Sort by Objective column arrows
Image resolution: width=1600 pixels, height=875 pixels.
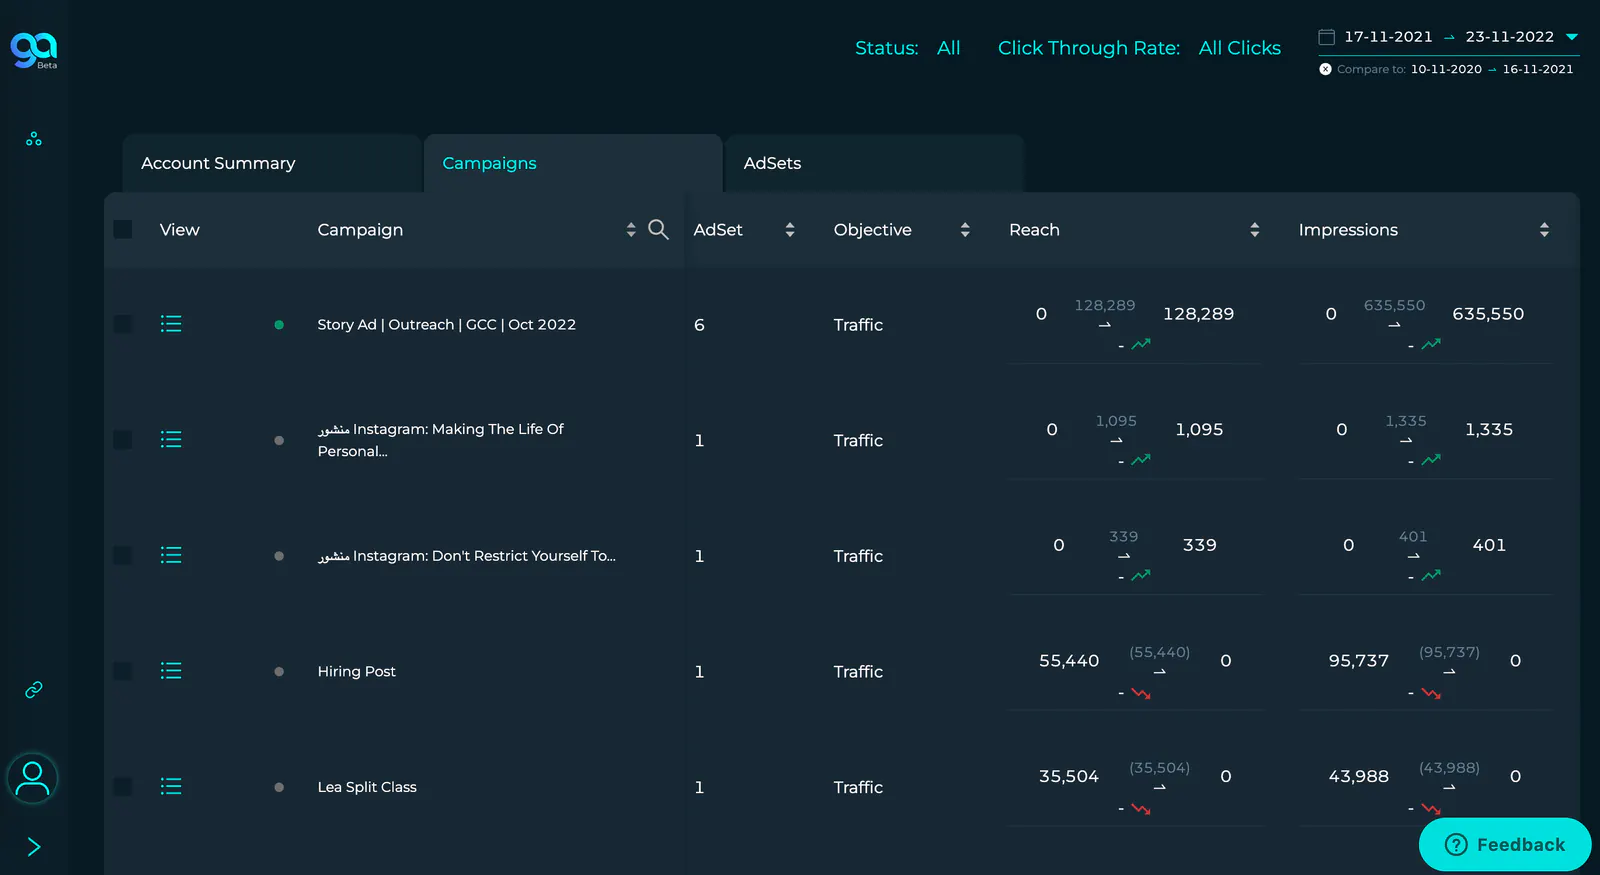tap(965, 229)
